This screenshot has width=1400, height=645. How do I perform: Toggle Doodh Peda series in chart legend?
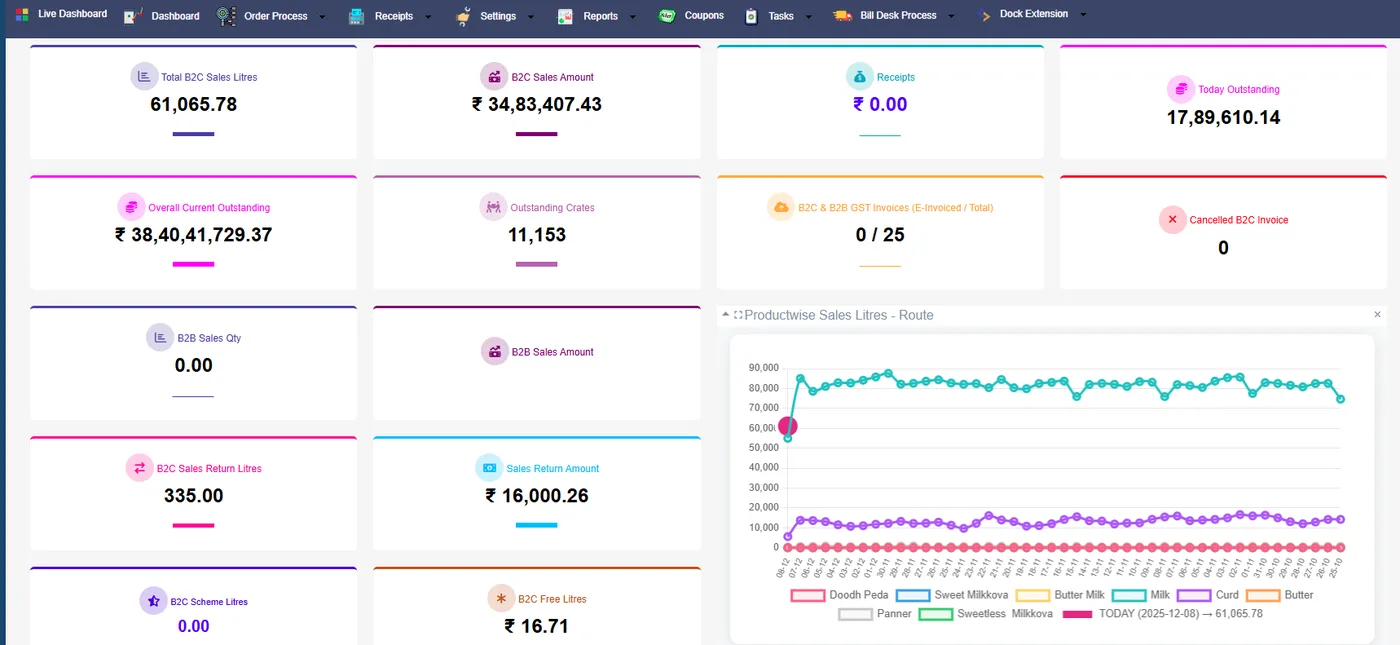point(839,595)
